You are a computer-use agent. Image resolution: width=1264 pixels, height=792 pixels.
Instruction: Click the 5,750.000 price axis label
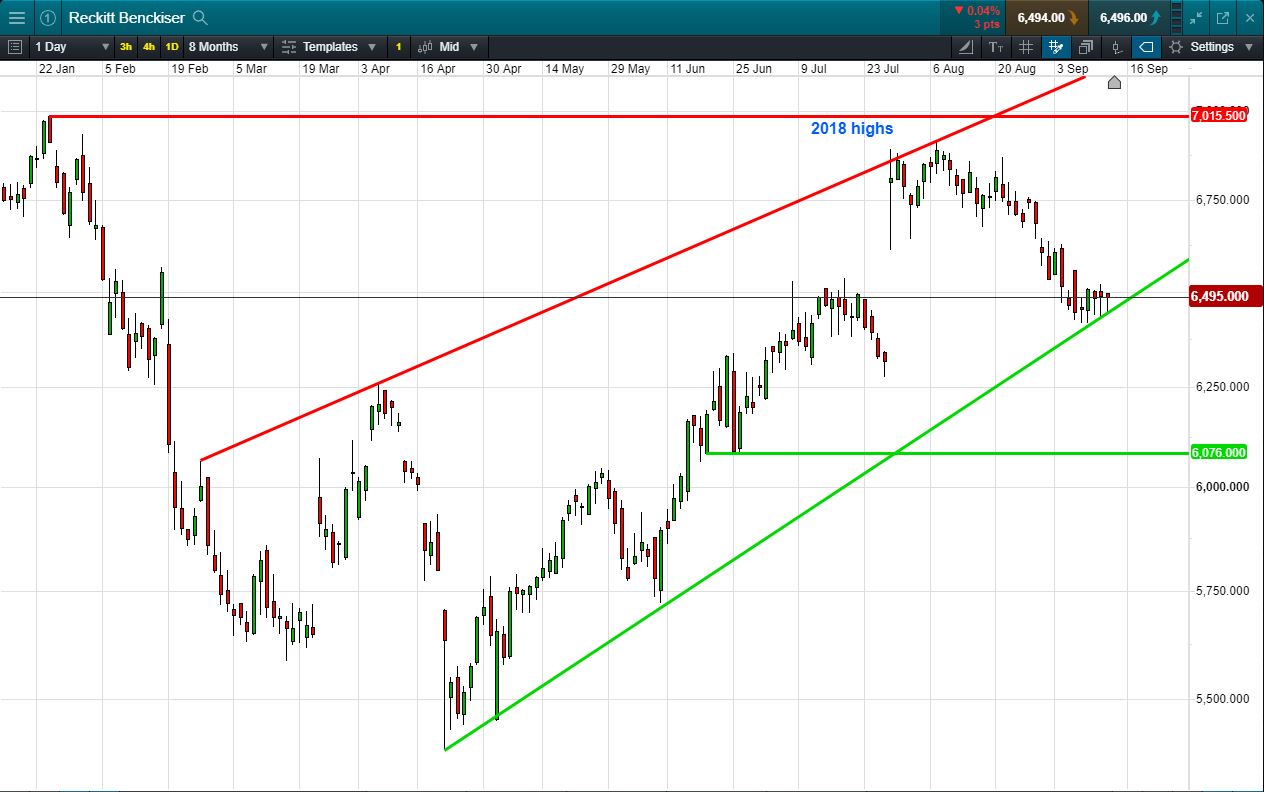click(x=1222, y=590)
